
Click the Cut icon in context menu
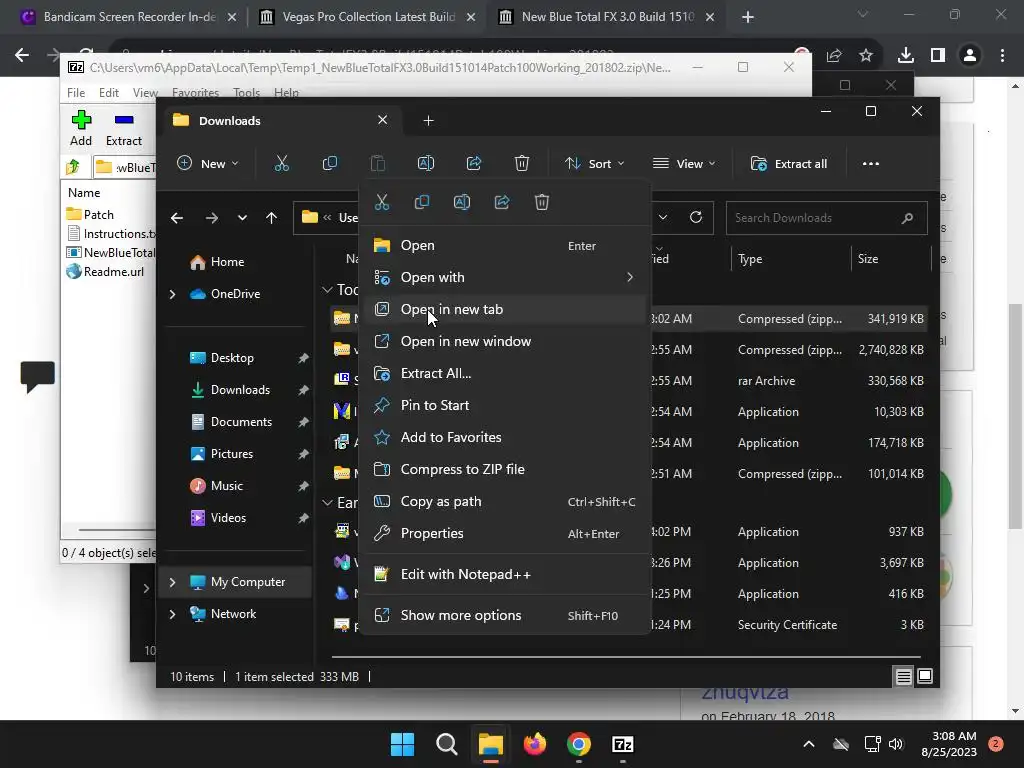click(382, 202)
